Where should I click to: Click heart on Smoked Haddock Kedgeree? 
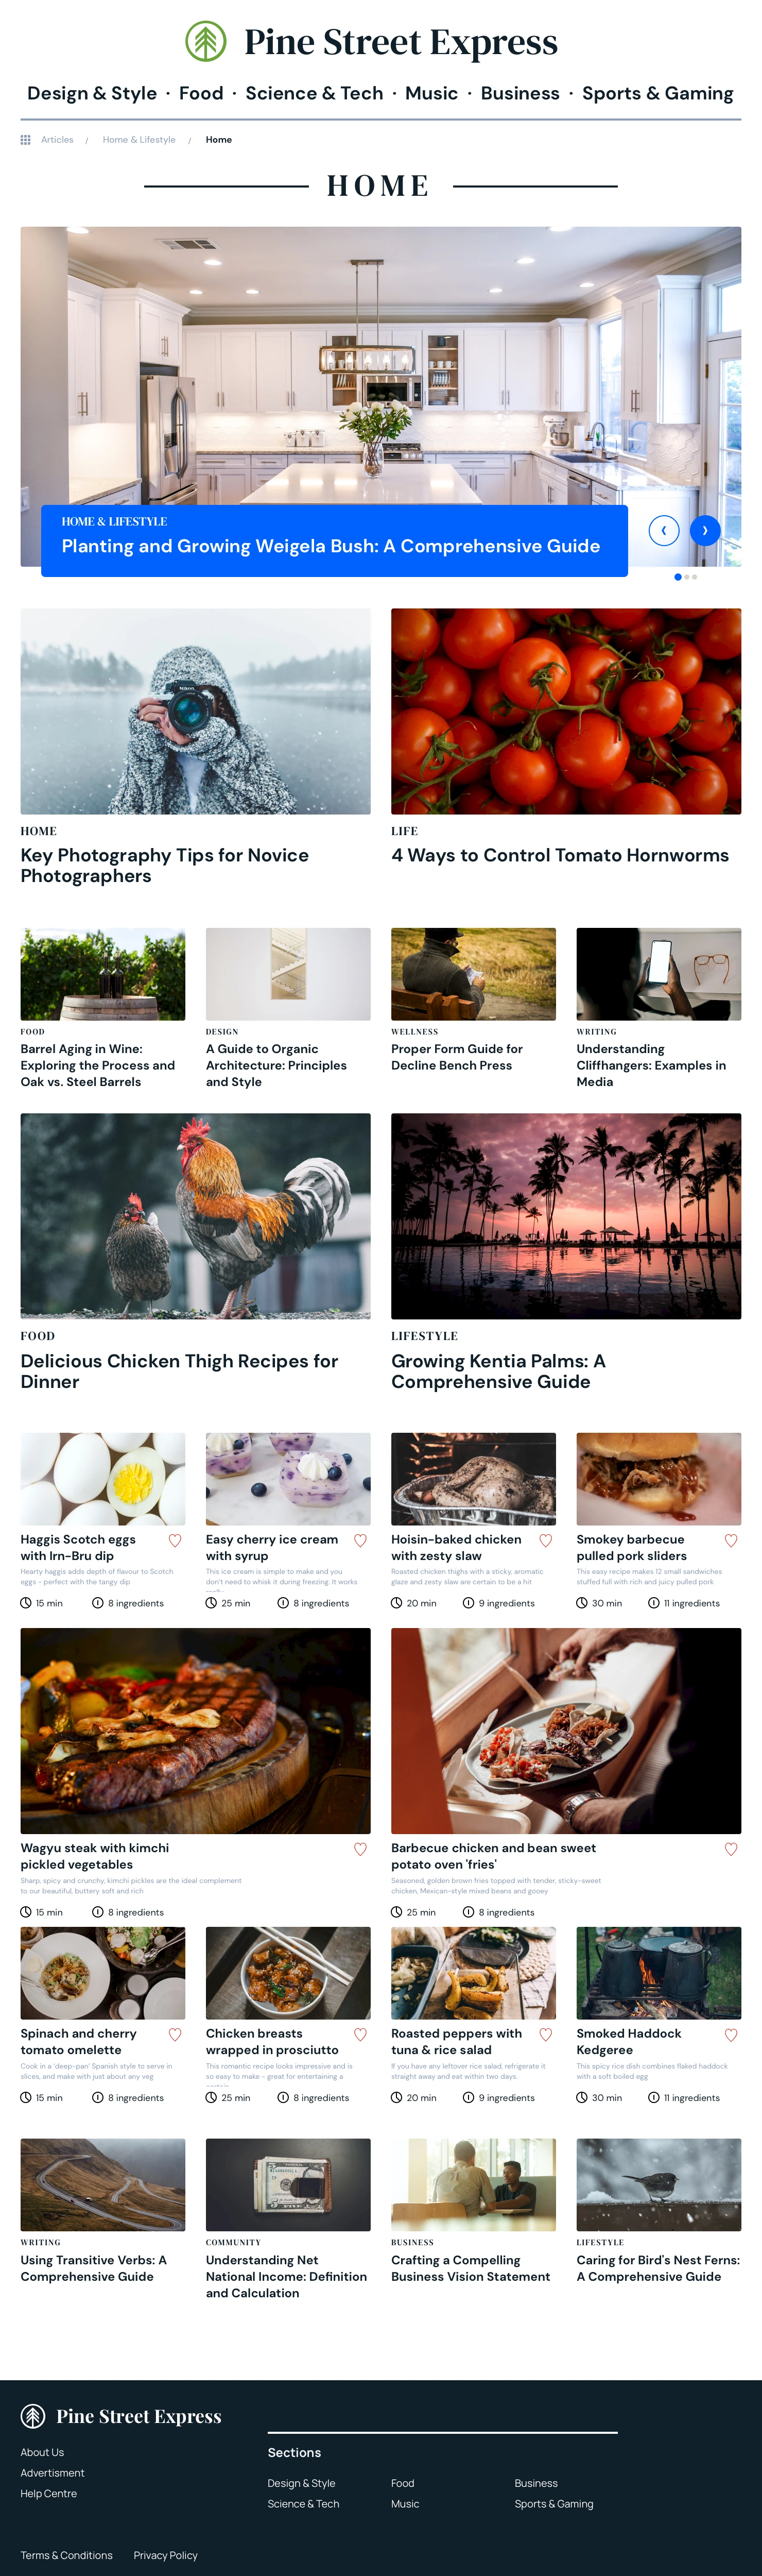tap(731, 2034)
